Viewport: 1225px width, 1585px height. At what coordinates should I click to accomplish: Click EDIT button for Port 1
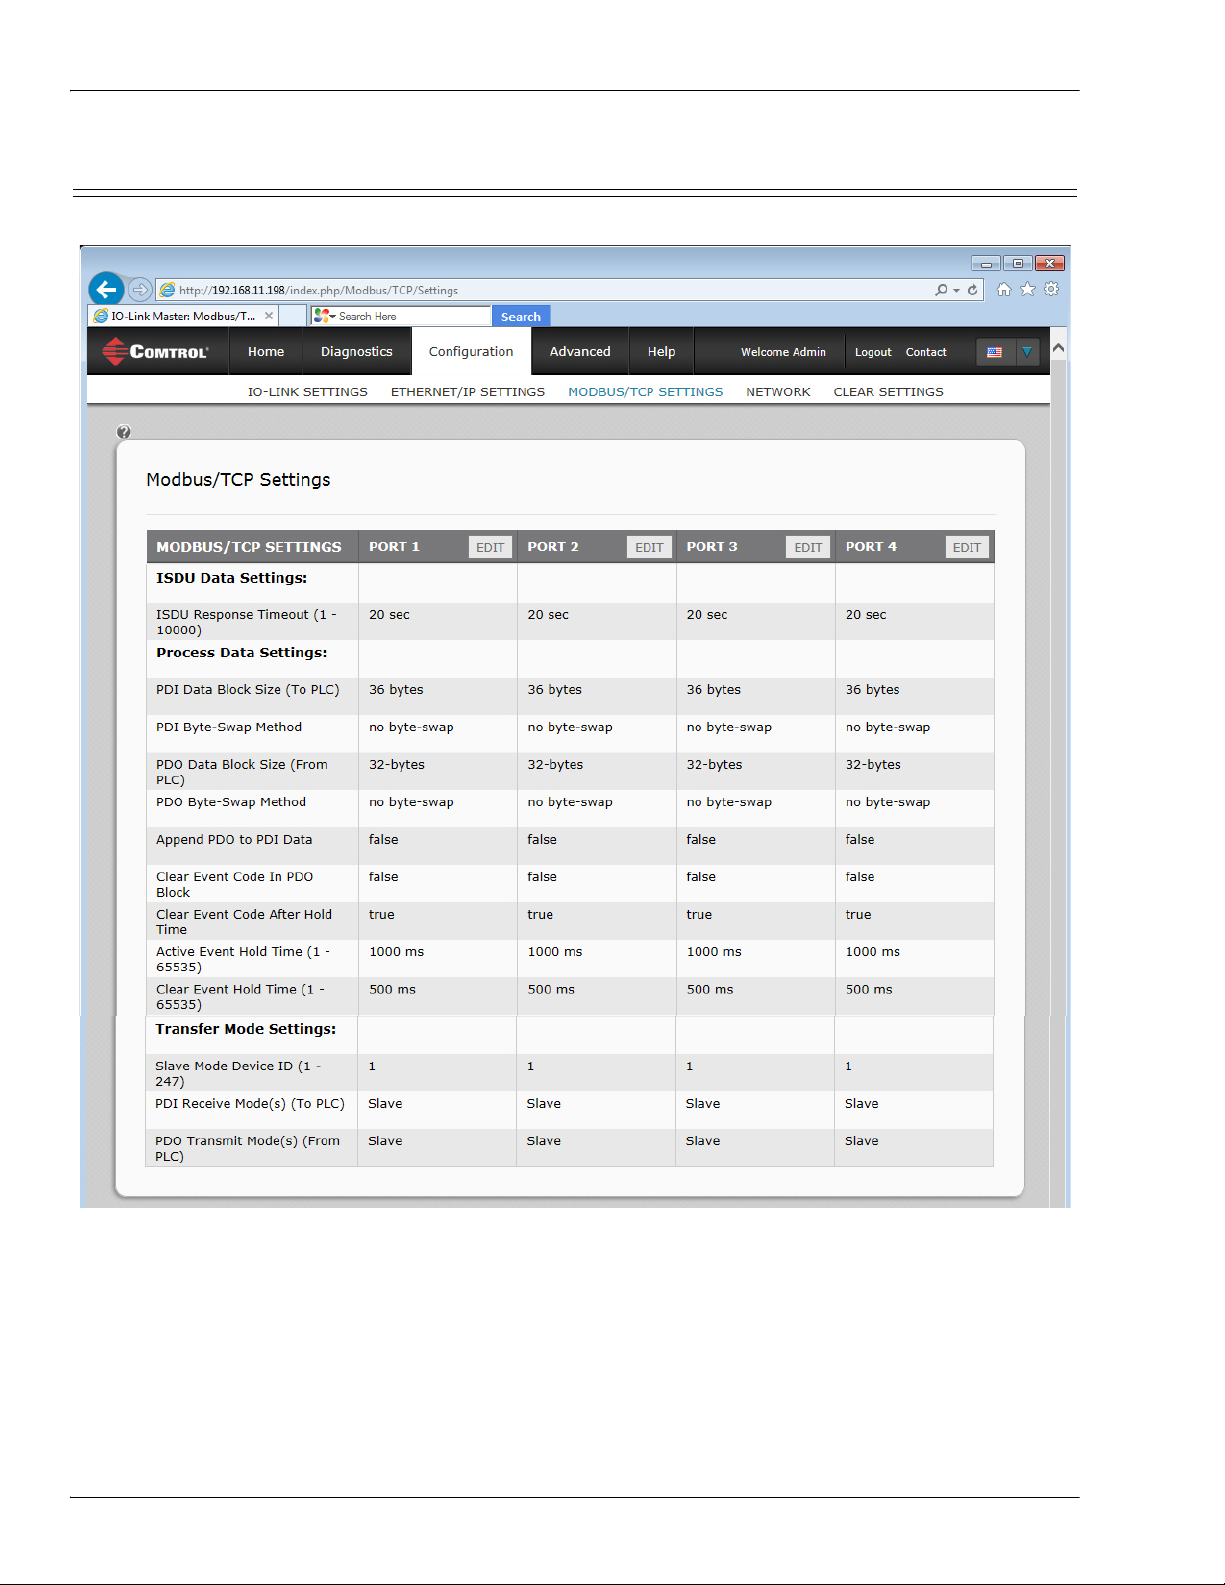pyautogui.click(x=490, y=547)
